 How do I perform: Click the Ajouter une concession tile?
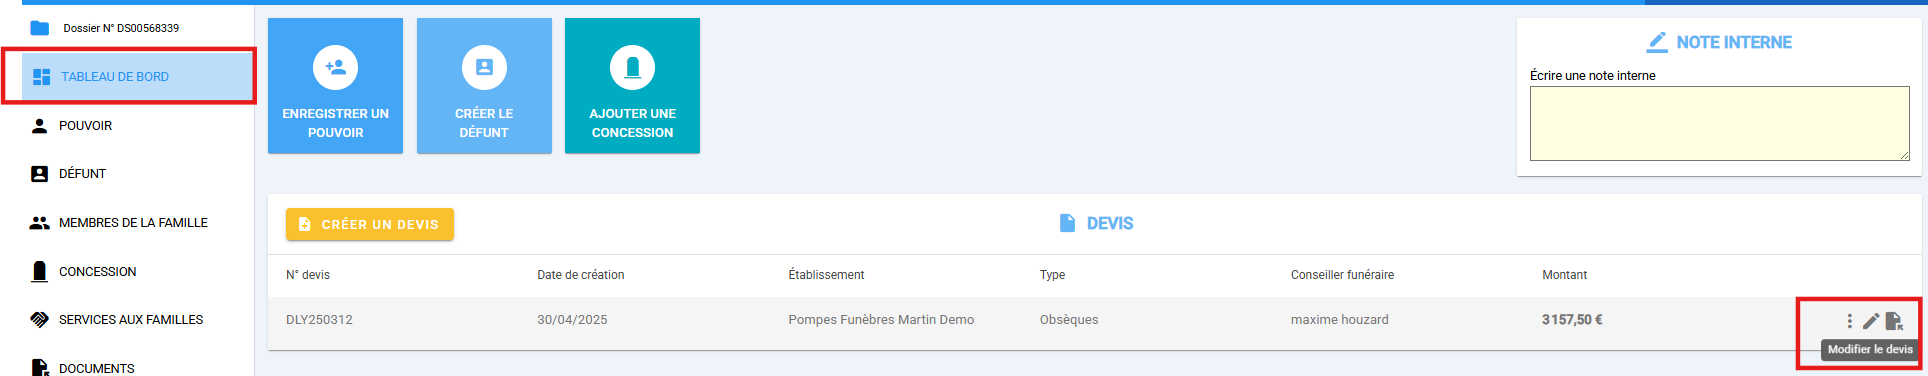tap(632, 86)
